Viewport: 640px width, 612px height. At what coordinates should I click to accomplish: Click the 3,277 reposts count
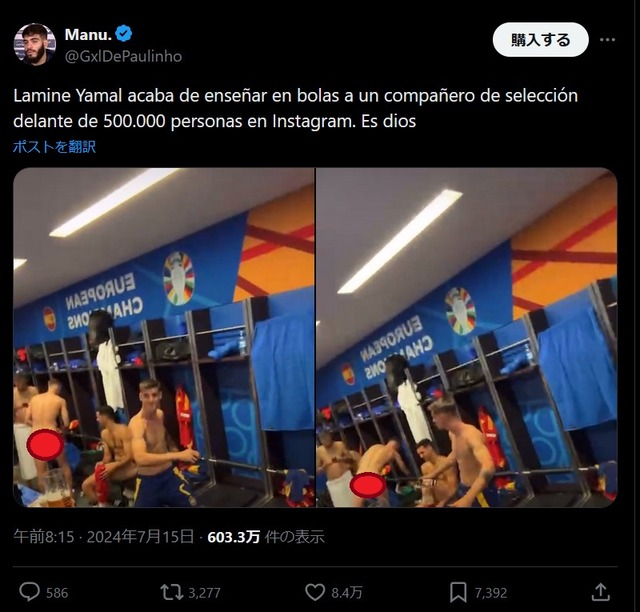pyautogui.click(x=204, y=593)
